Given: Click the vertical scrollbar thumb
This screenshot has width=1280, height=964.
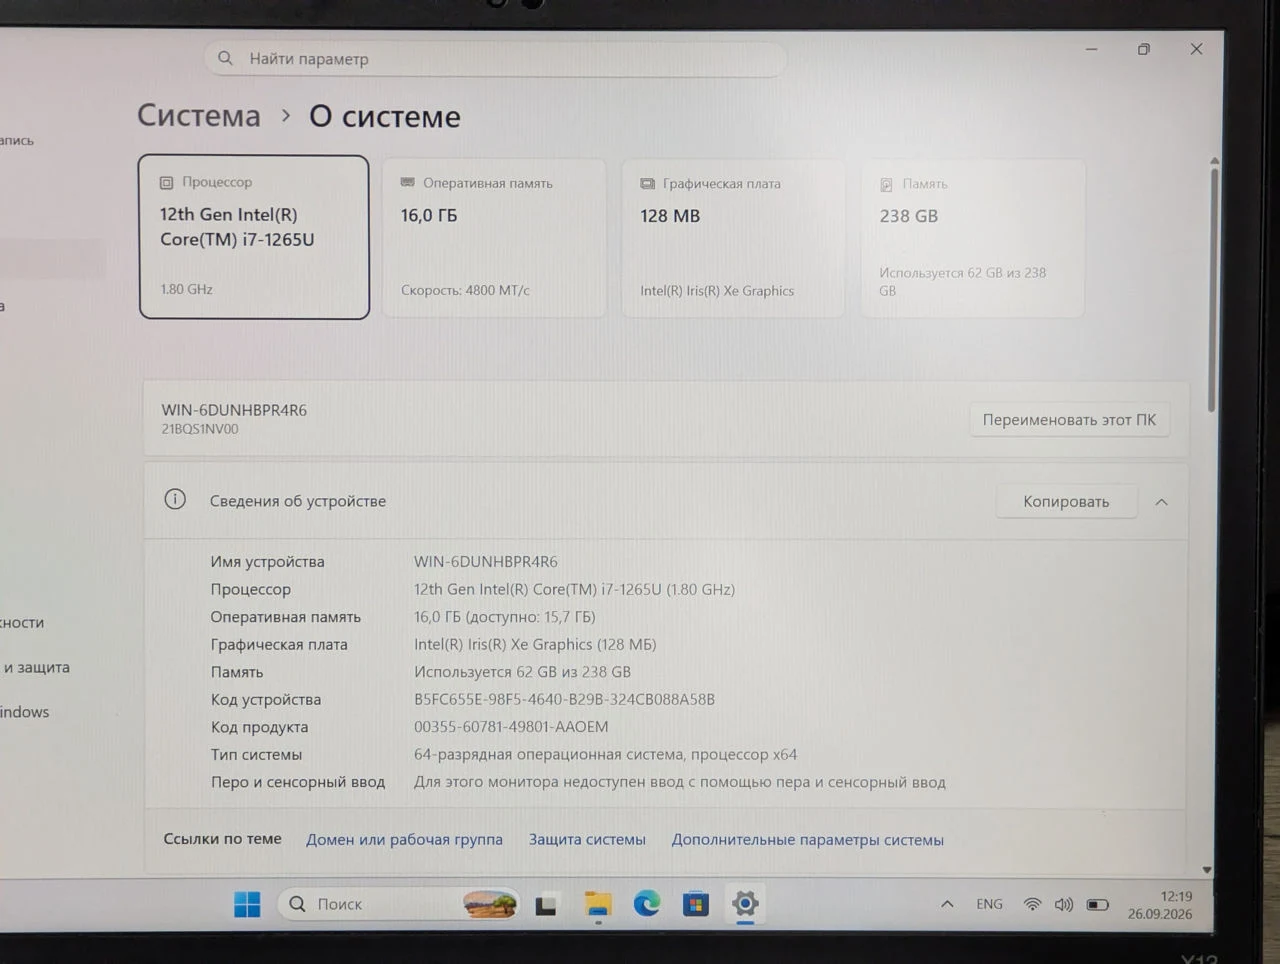Looking at the screenshot, I should (x=1213, y=290).
